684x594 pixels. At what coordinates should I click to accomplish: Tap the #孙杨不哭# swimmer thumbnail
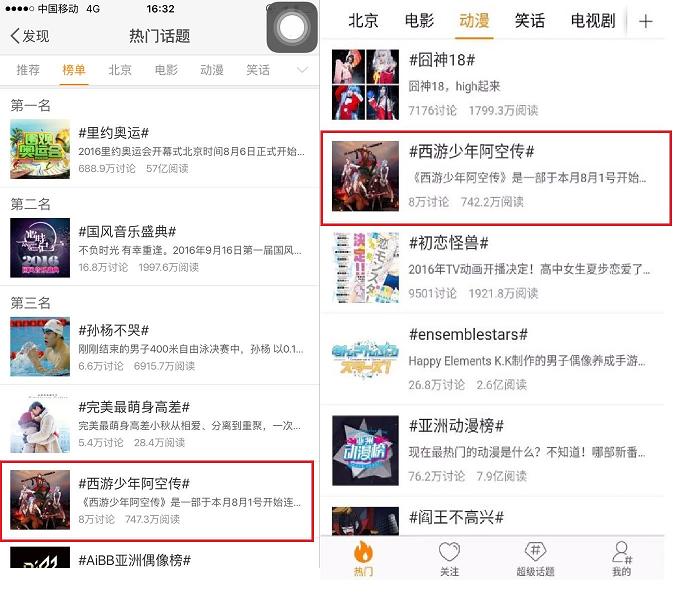pos(40,347)
